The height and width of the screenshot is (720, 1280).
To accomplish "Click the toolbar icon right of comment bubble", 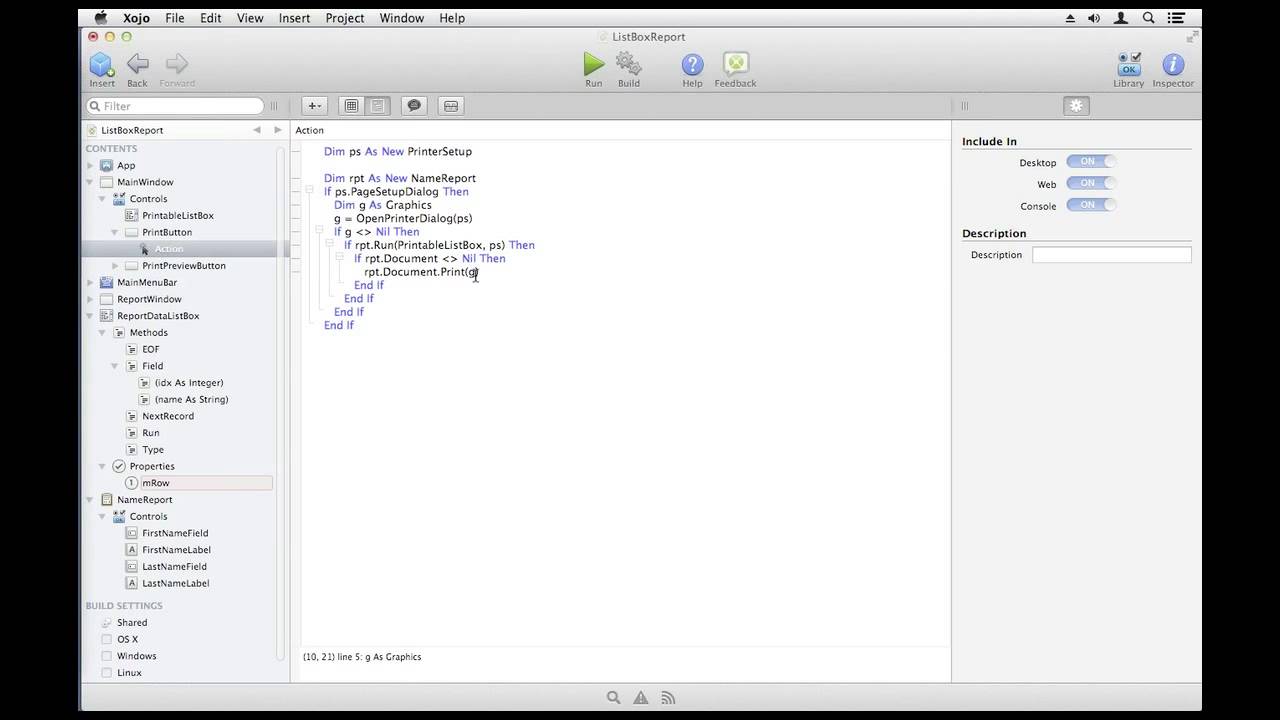I will [451, 106].
